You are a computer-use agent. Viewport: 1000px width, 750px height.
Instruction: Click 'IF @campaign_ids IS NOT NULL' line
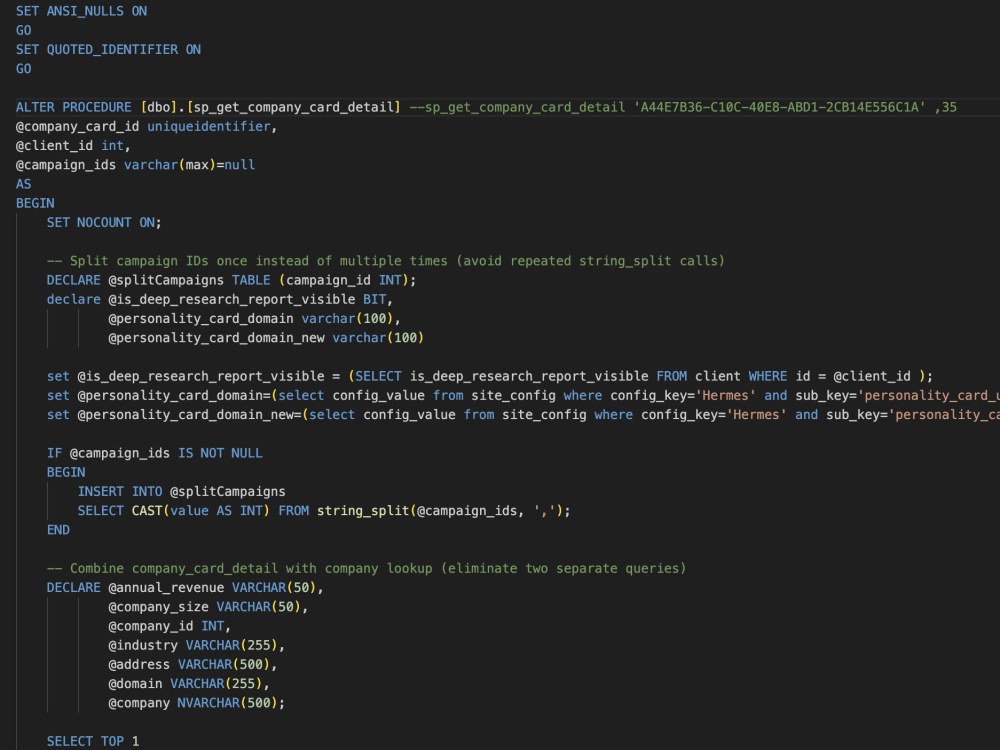[154, 453]
